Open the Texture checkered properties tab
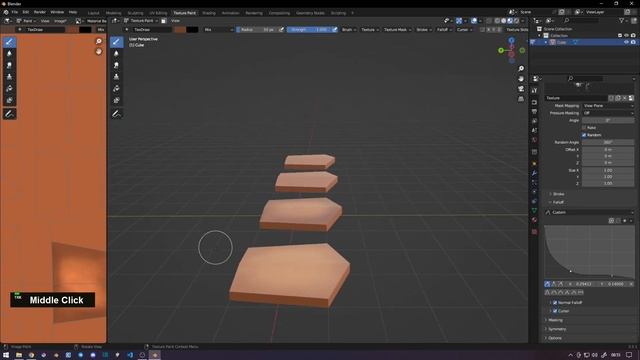Image resolution: width=640 pixels, height=360 pixels. click(x=534, y=232)
